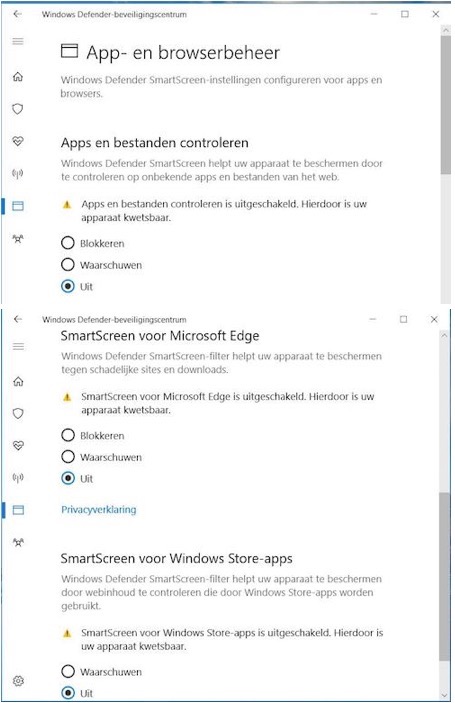Open Firewall network icon in lower window sidebar
This screenshot has width=455, height=703.
click(18, 477)
